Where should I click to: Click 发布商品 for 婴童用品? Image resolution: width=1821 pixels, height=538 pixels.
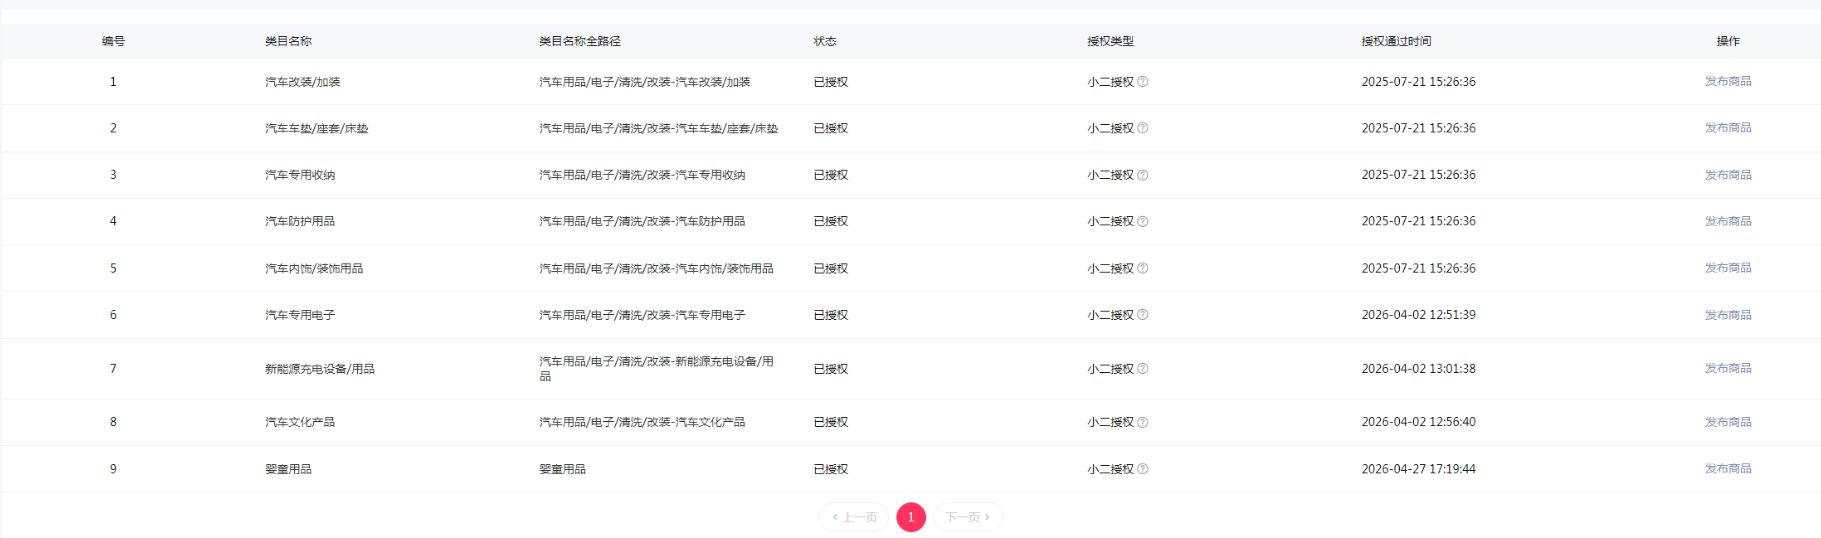[1728, 468]
